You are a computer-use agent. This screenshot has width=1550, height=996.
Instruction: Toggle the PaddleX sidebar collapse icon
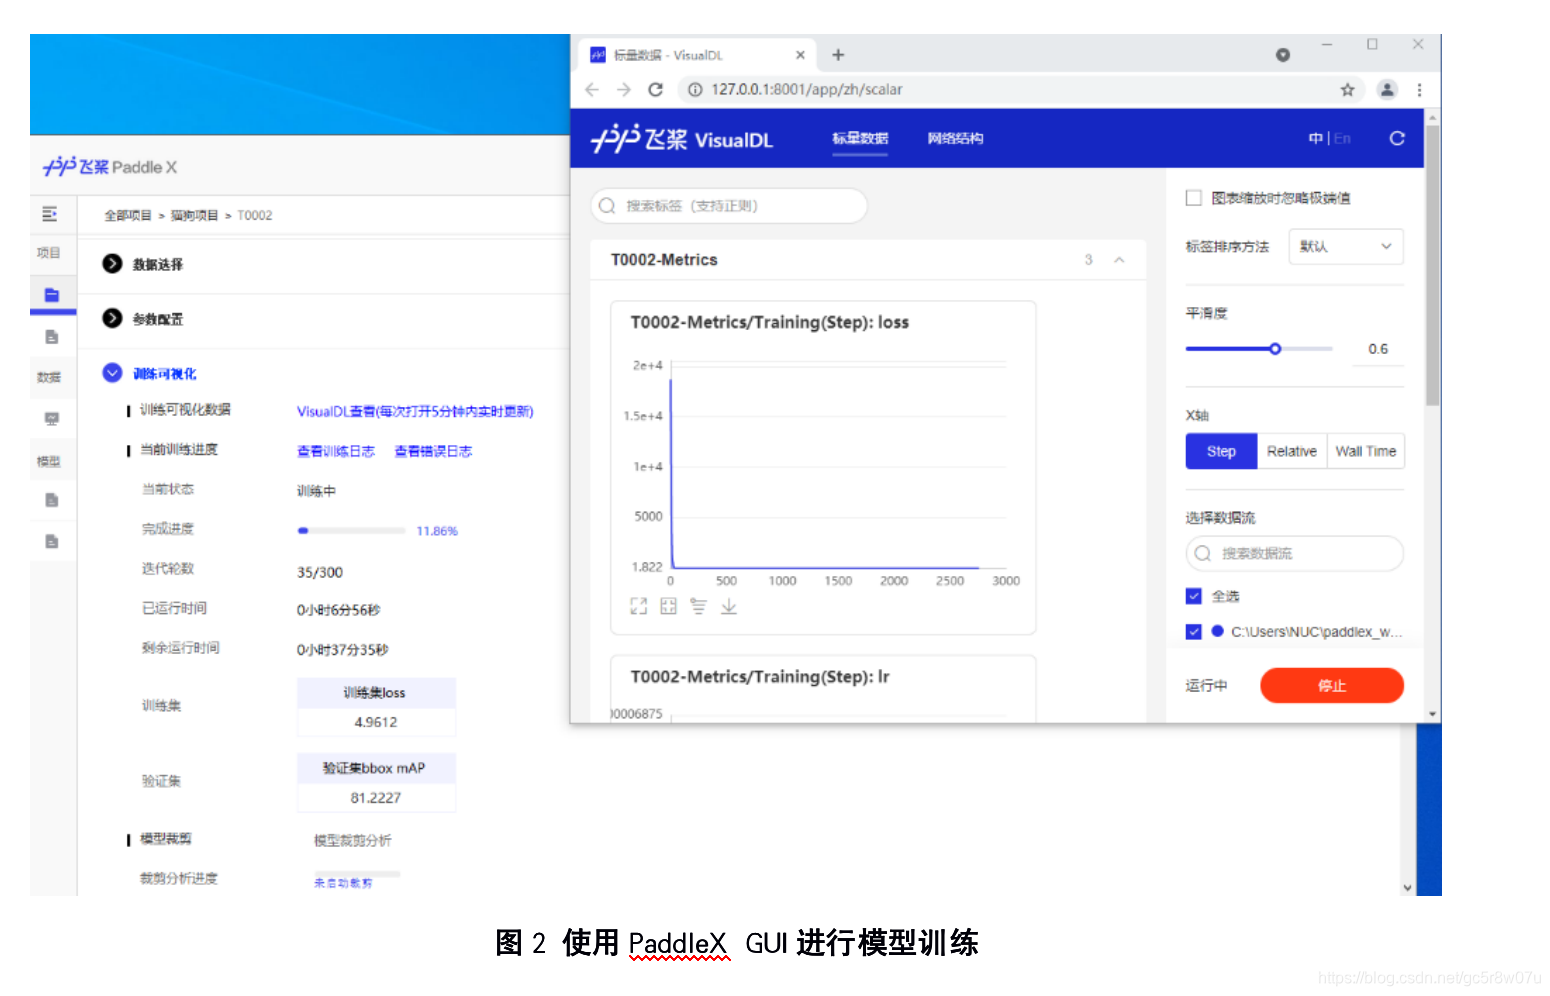[50, 214]
